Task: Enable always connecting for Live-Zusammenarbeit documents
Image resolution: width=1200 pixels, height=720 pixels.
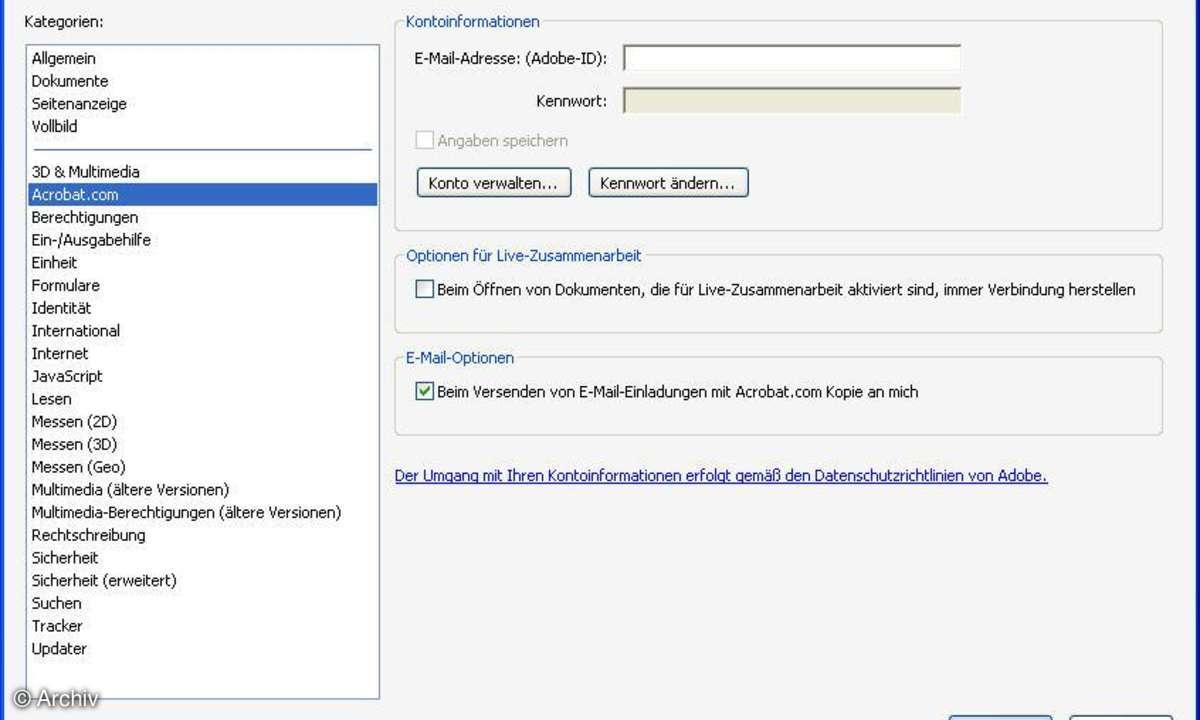Action: click(424, 290)
